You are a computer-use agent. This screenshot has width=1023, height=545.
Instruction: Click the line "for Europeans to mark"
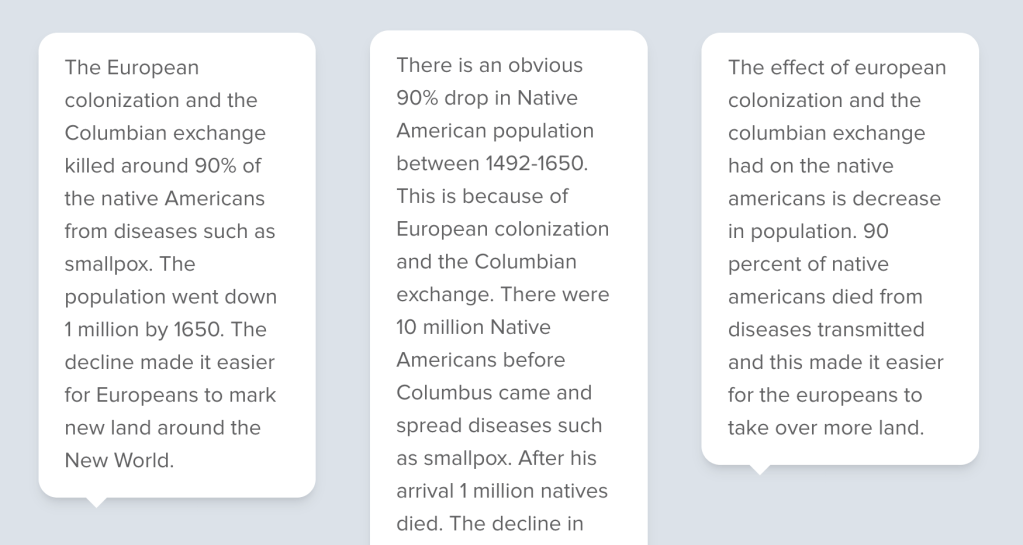170,395
